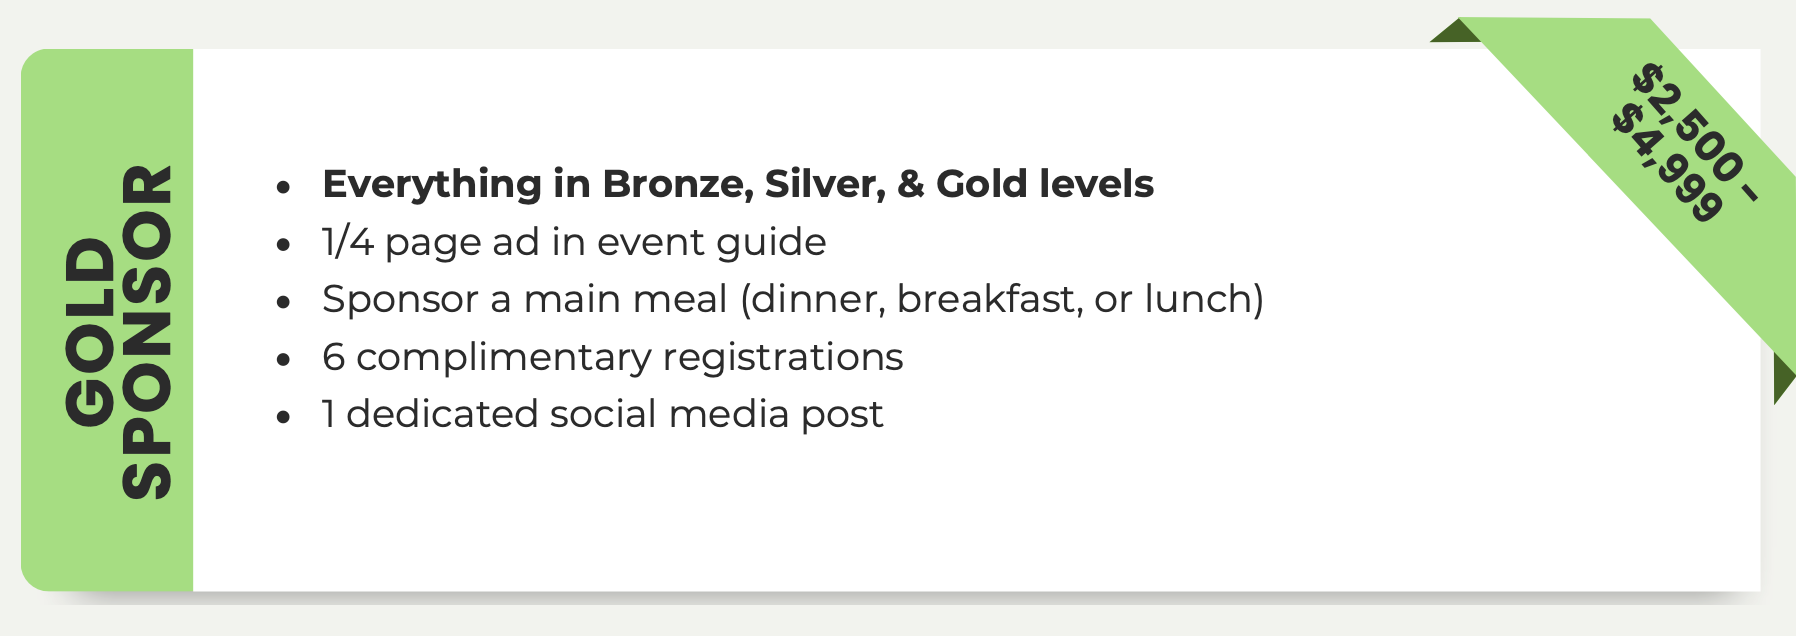1796x636 pixels.
Task: Click the bold words "Gold levels"
Action: tap(1045, 184)
